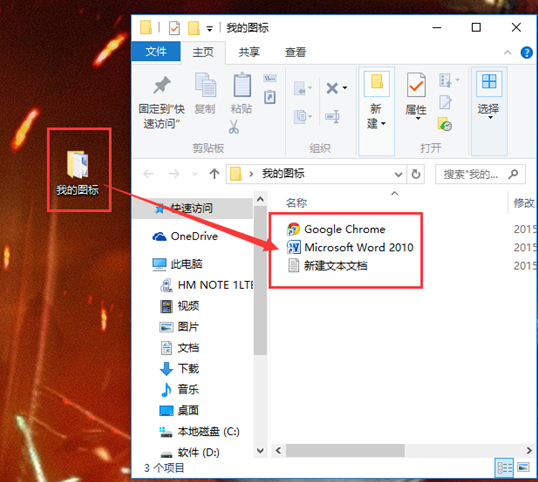Click the Copy icon in the ribbon
The width and height of the screenshot is (538, 482).
[x=205, y=84]
